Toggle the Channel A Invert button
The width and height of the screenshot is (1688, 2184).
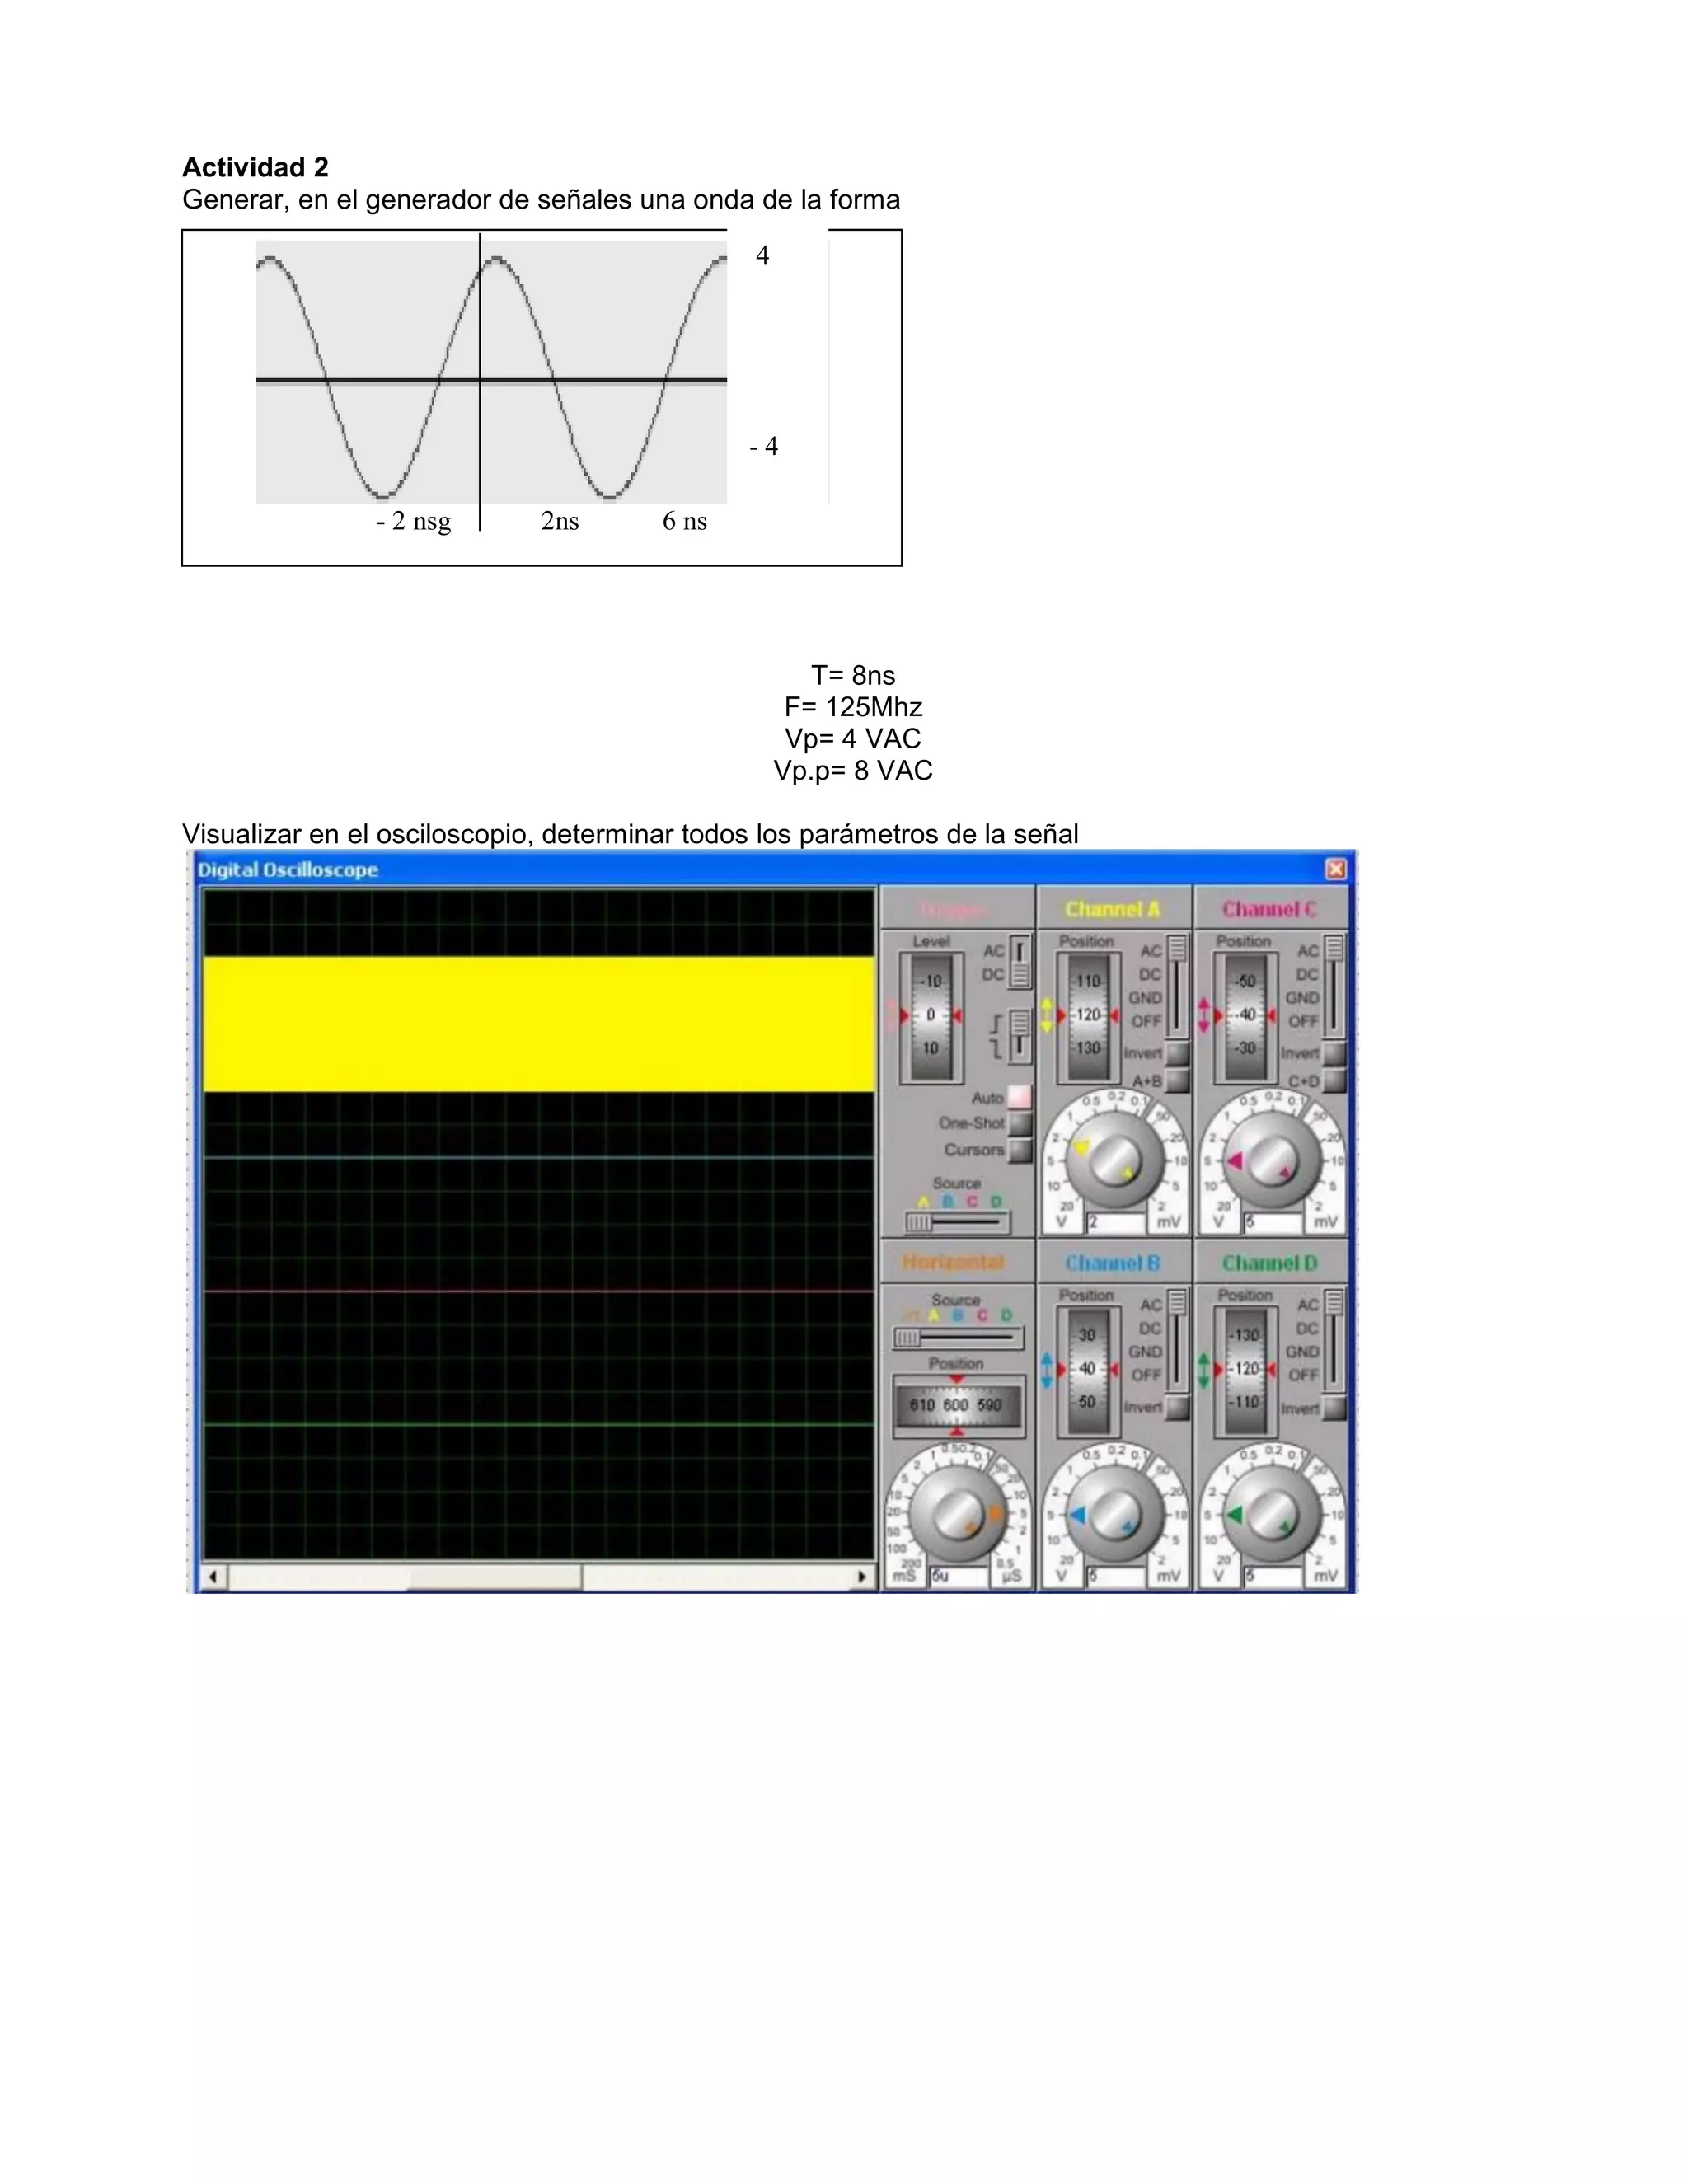pos(1177,1054)
